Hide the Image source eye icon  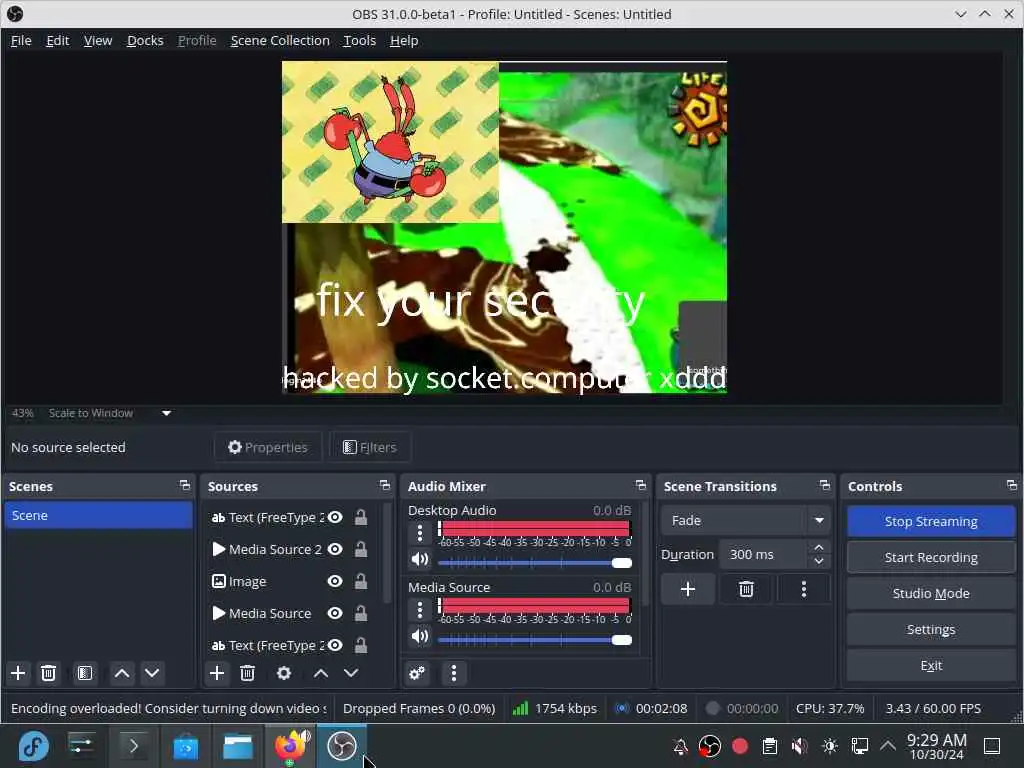pos(335,581)
